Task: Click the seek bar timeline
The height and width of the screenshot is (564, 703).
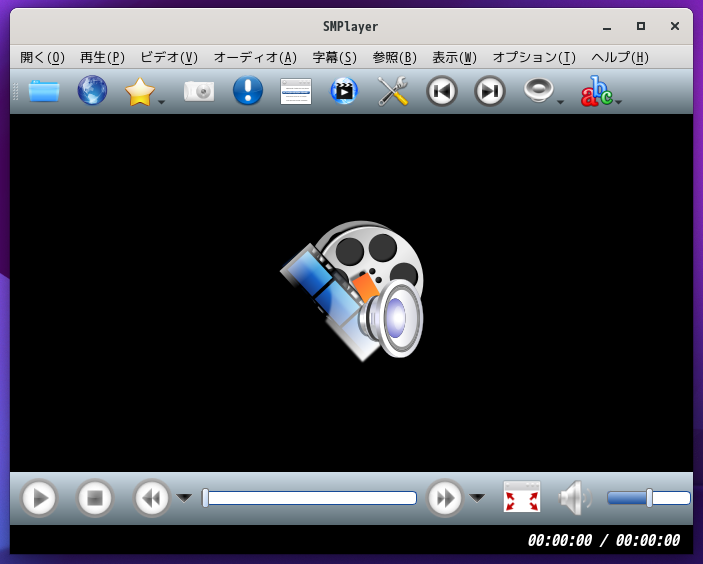Action: pyautogui.click(x=309, y=498)
